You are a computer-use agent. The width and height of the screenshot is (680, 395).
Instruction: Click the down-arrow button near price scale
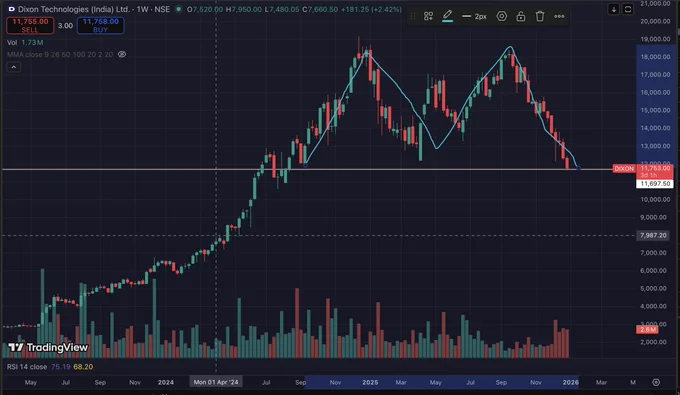click(x=614, y=9)
